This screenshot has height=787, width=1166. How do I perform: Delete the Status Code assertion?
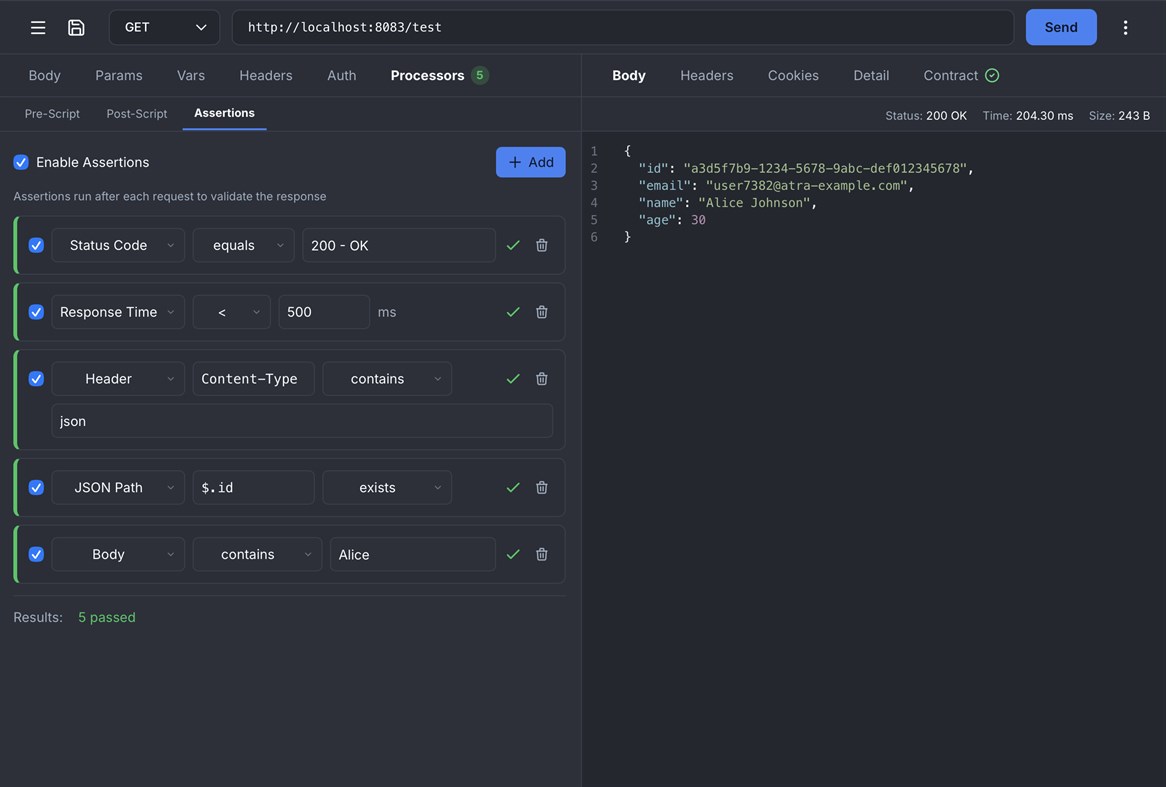point(541,245)
